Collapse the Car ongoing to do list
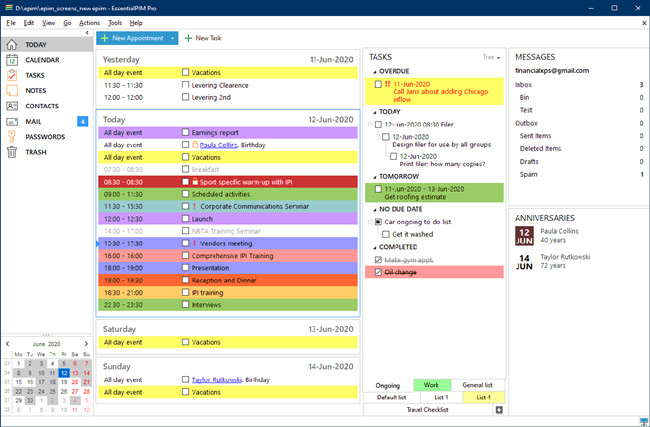The width and height of the screenshot is (650, 427). [371, 222]
